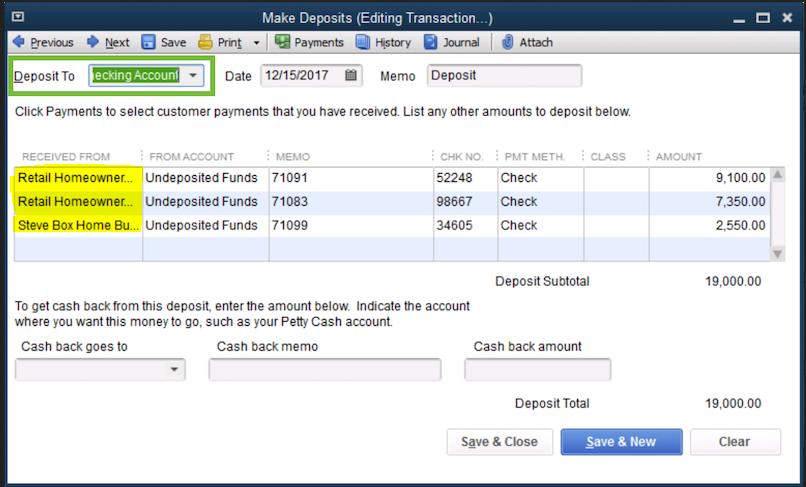806x487 pixels.
Task: Maximize the Make Deposits window
Action: (x=763, y=18)
